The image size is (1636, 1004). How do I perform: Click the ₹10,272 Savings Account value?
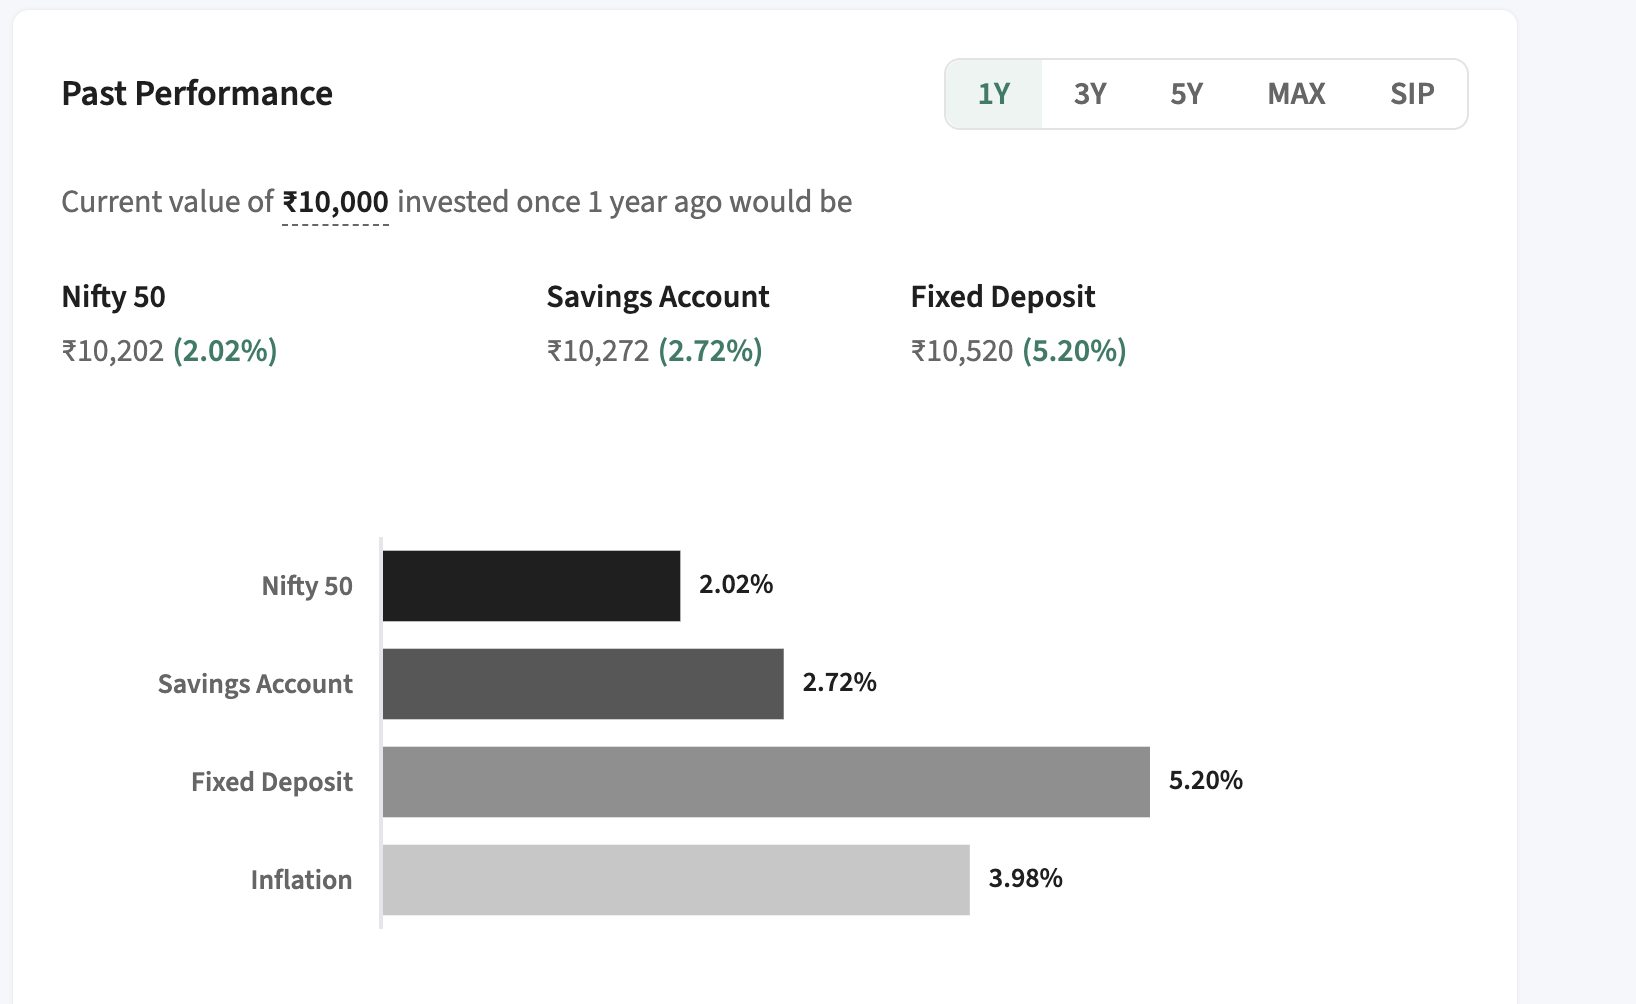[598, 351]
